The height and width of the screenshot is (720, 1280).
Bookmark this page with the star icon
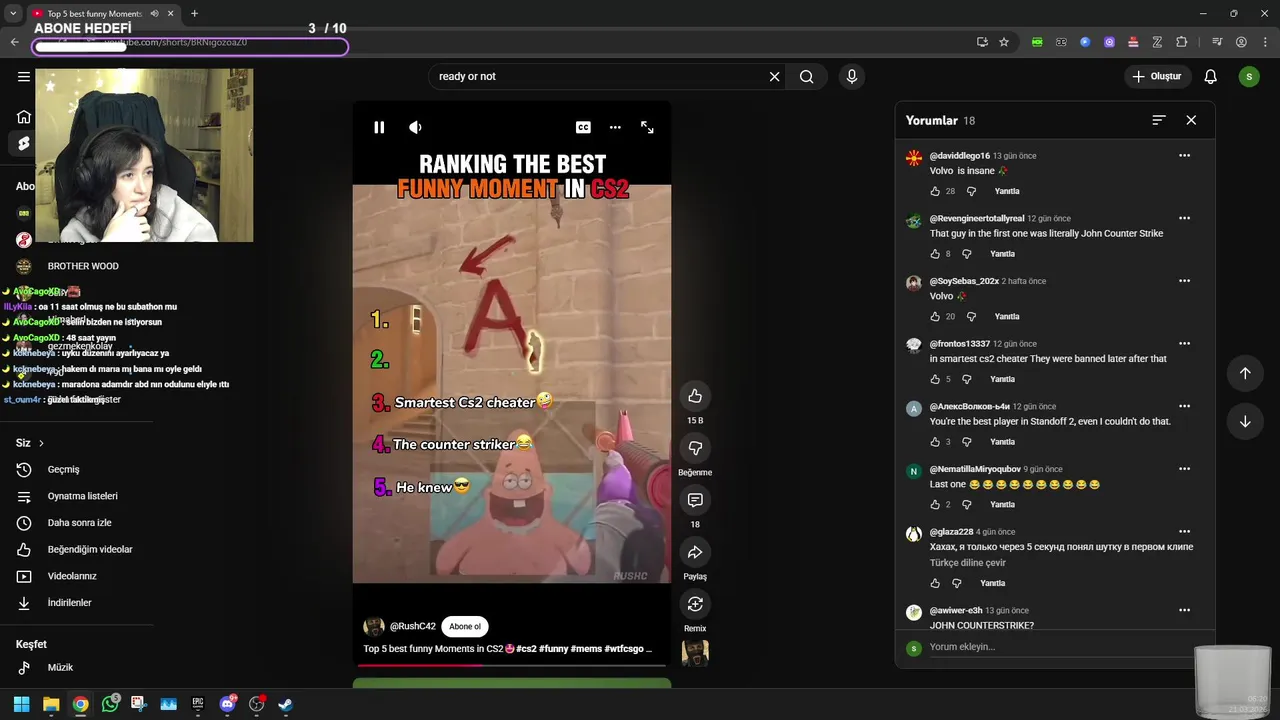1004,42
